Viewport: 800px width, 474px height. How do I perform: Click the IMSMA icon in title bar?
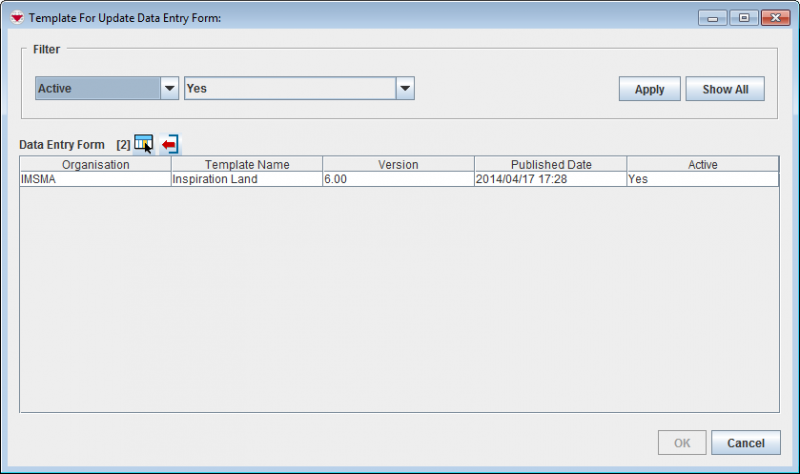click(16, 18)
